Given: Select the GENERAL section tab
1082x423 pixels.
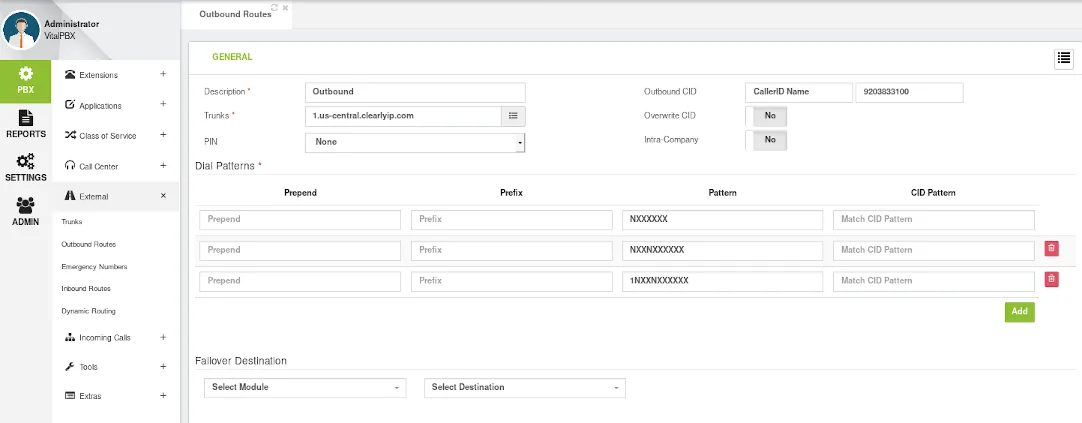Looking at the screenshot, I should click(232, 57).
